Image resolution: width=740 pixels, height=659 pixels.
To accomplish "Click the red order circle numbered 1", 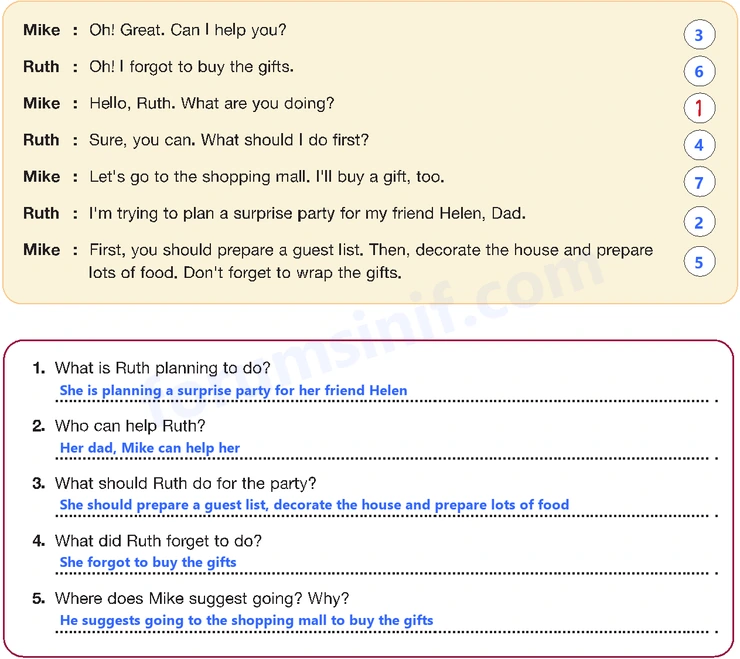I will (x=699, y=108).
